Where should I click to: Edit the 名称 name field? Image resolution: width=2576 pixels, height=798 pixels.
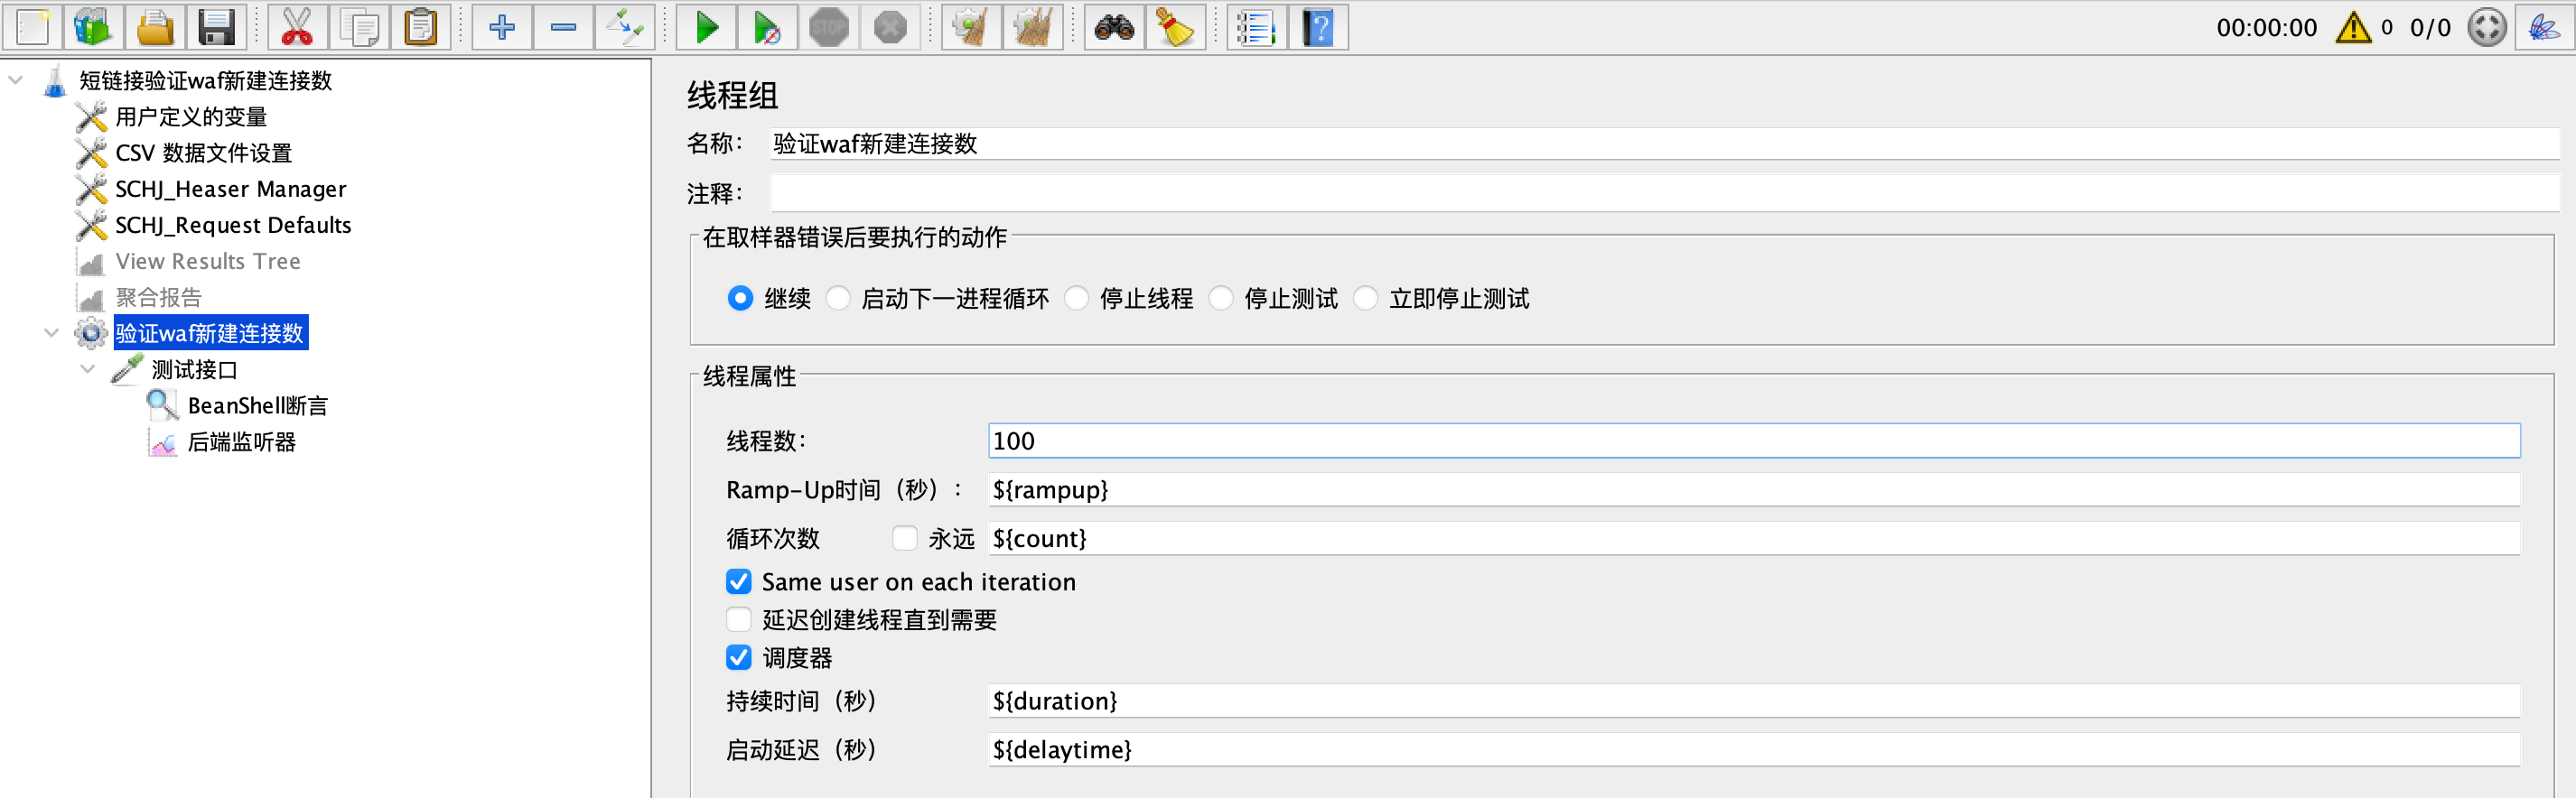click(1664, 143)
